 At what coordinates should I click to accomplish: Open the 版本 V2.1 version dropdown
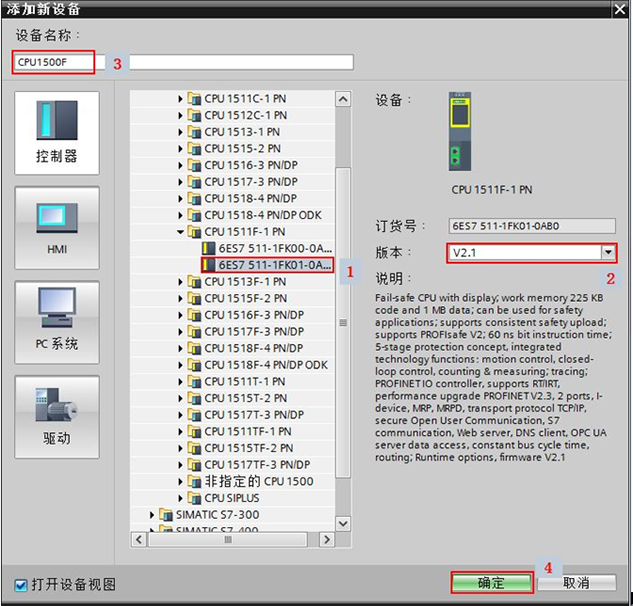[x=608, y=253]
